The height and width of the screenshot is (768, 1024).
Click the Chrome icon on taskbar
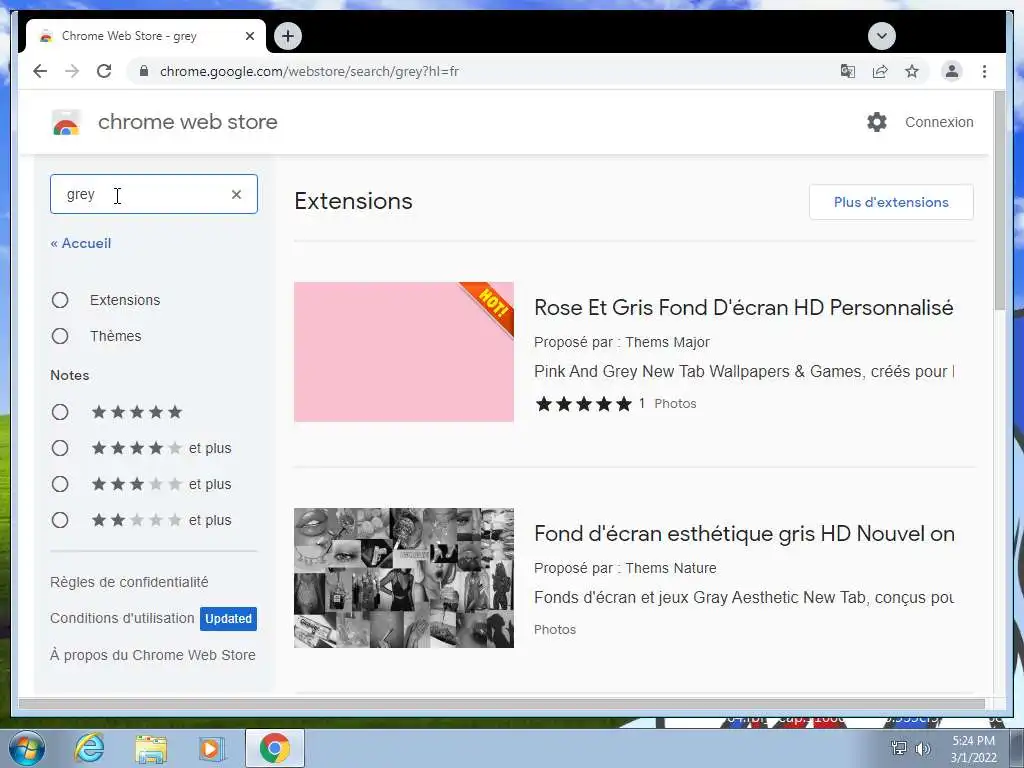(274, 748)
